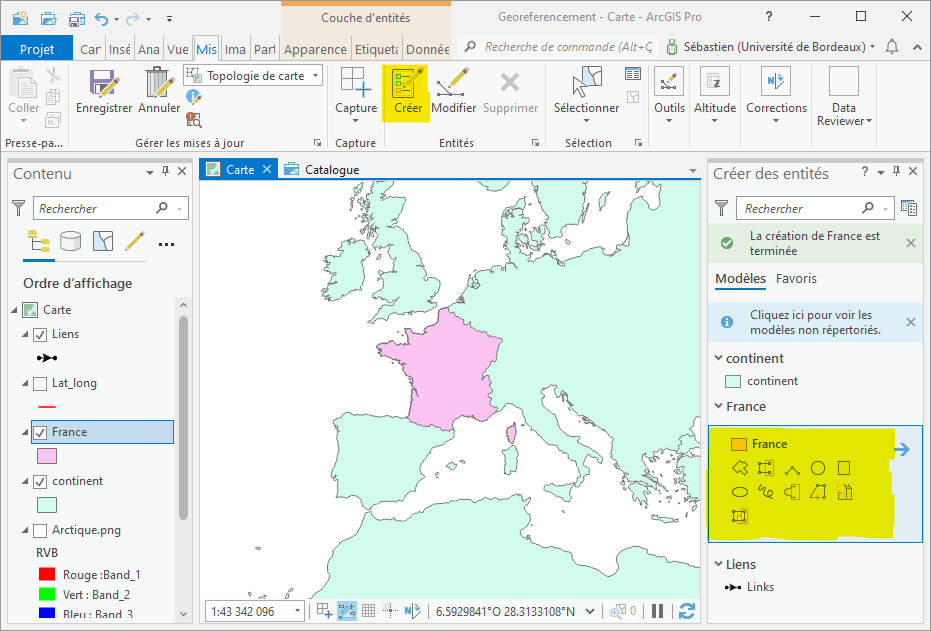Select the Rectangle construction tool

(x=844, y=467)
